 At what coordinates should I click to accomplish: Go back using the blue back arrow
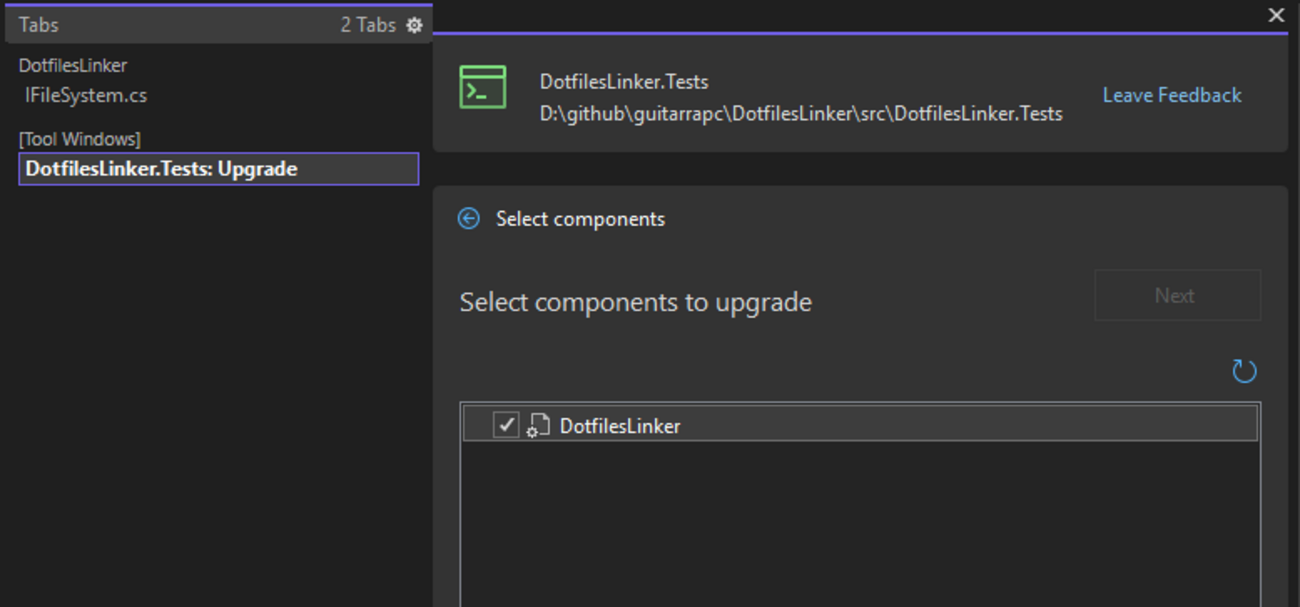coord(467,218)
